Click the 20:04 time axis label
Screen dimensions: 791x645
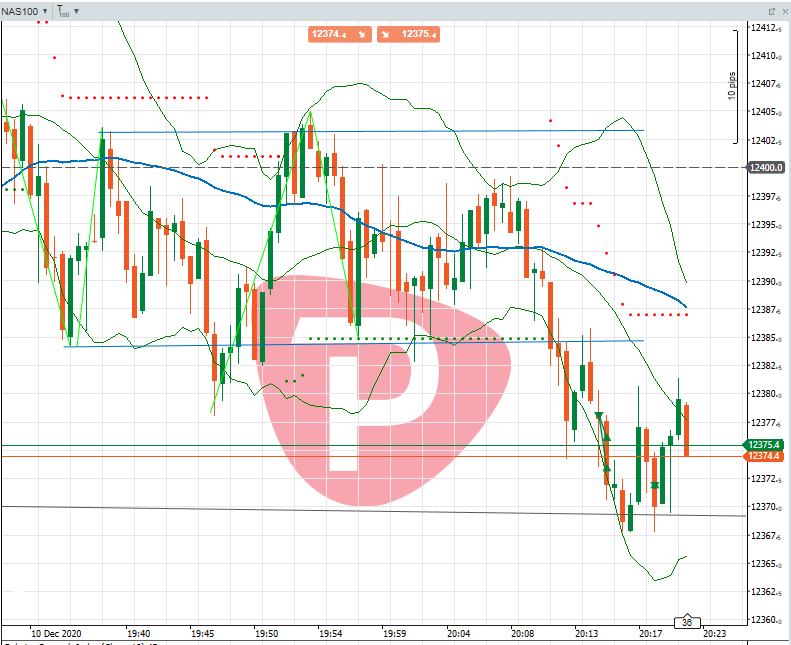click(459, 633)
